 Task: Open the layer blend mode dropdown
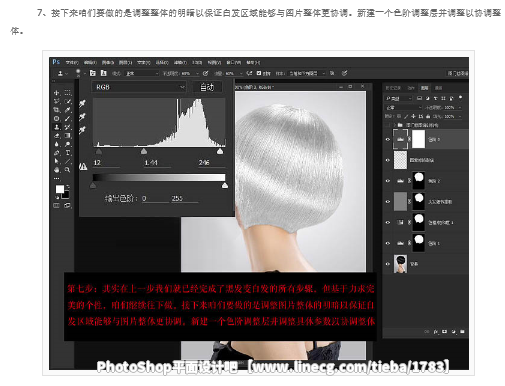coord(404,107)
